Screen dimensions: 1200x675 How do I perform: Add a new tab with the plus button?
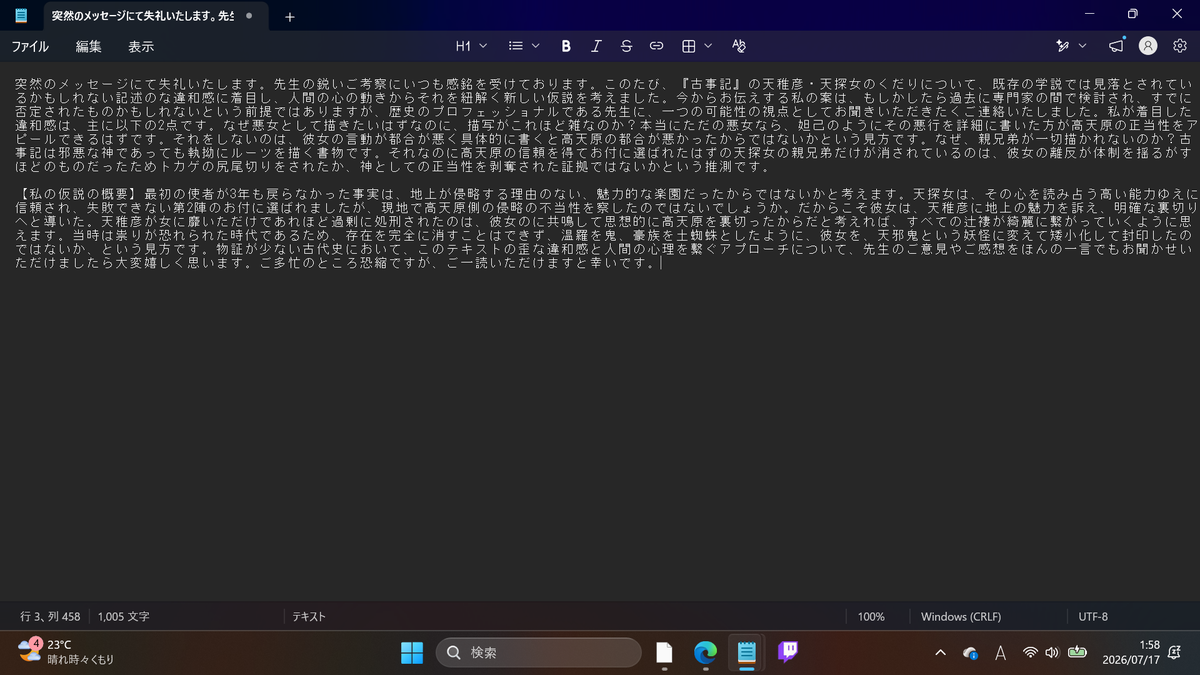pyautogui.click(x=289, y=16)
